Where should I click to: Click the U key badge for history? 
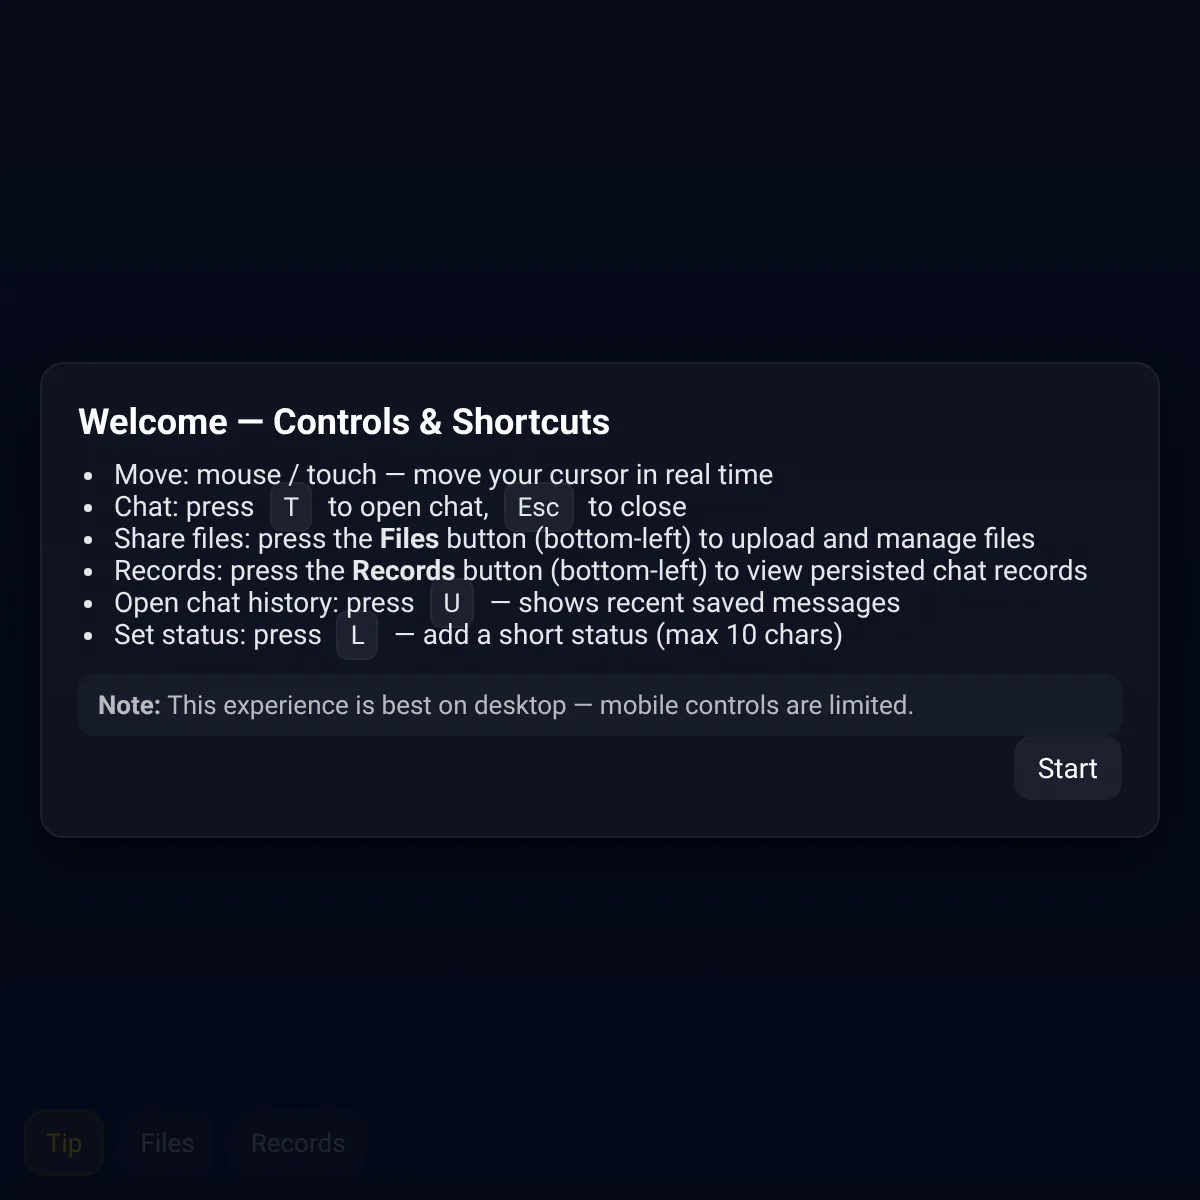[x=452, y=603]
